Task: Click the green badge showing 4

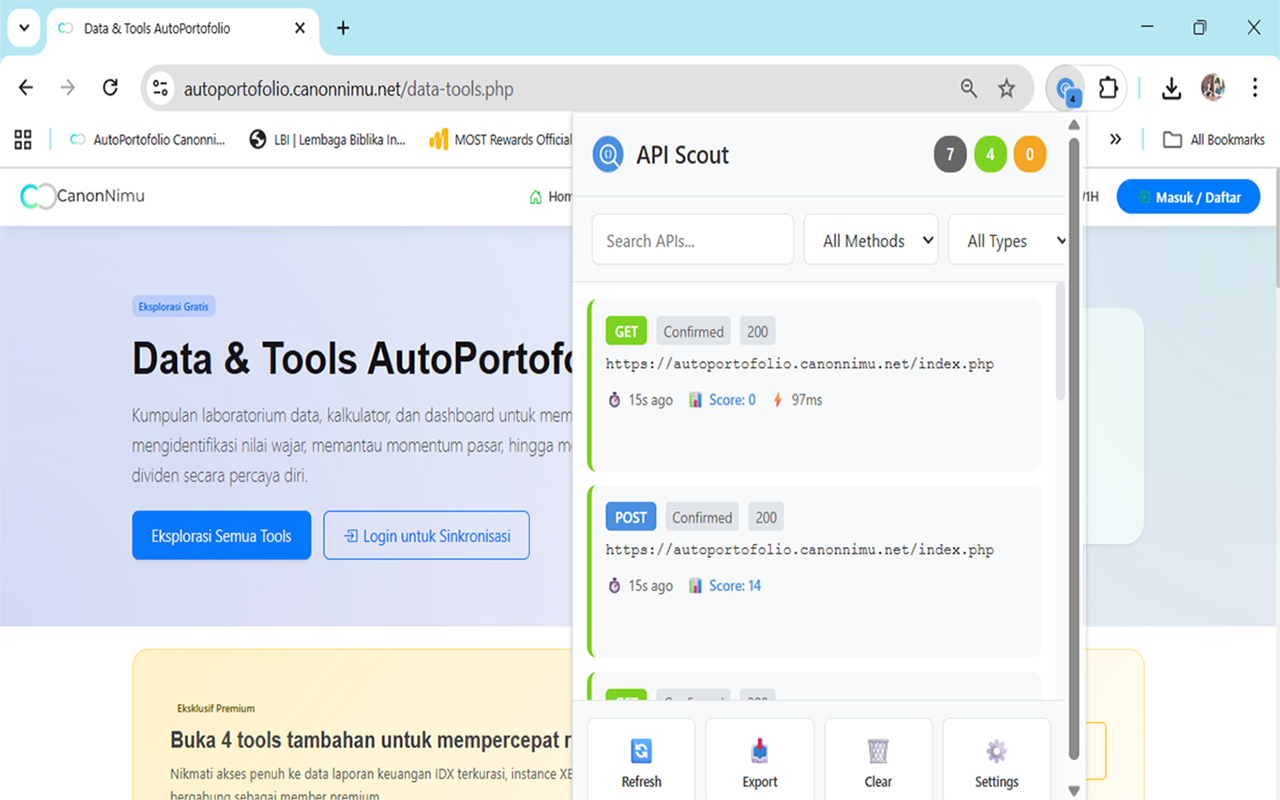Action: point(990,155)
